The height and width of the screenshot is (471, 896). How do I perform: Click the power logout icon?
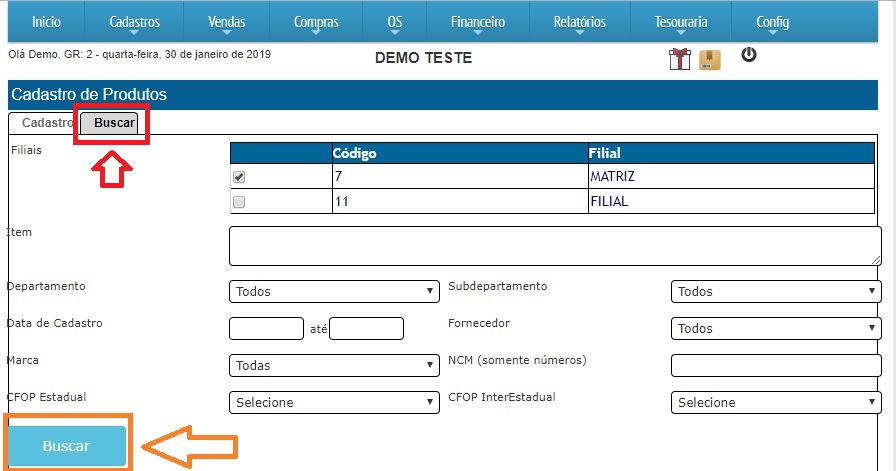(x=748, y=54)
